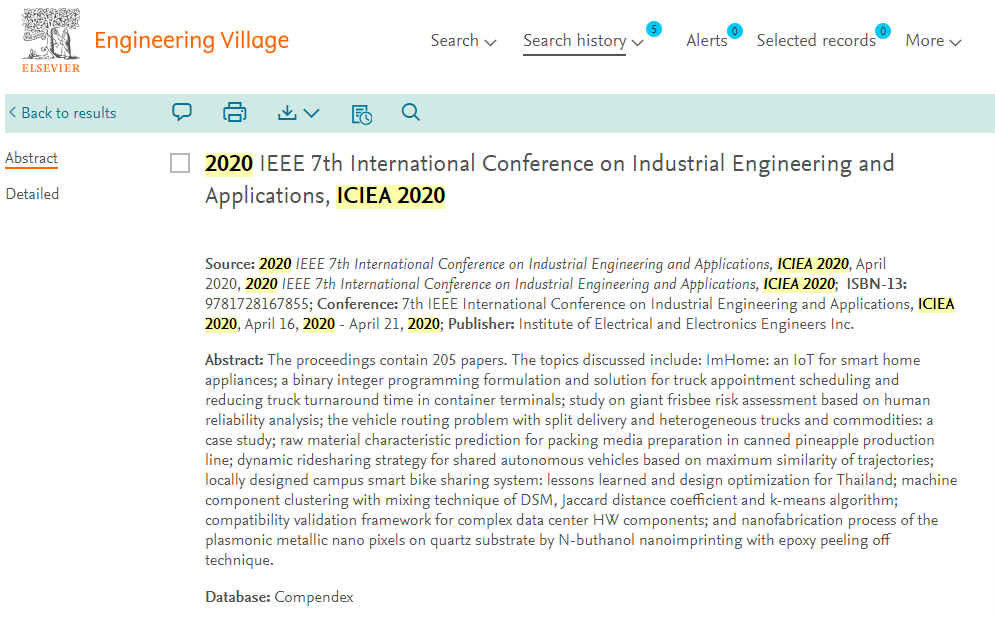Print this record using the printer icon

[x=235, y=113]
